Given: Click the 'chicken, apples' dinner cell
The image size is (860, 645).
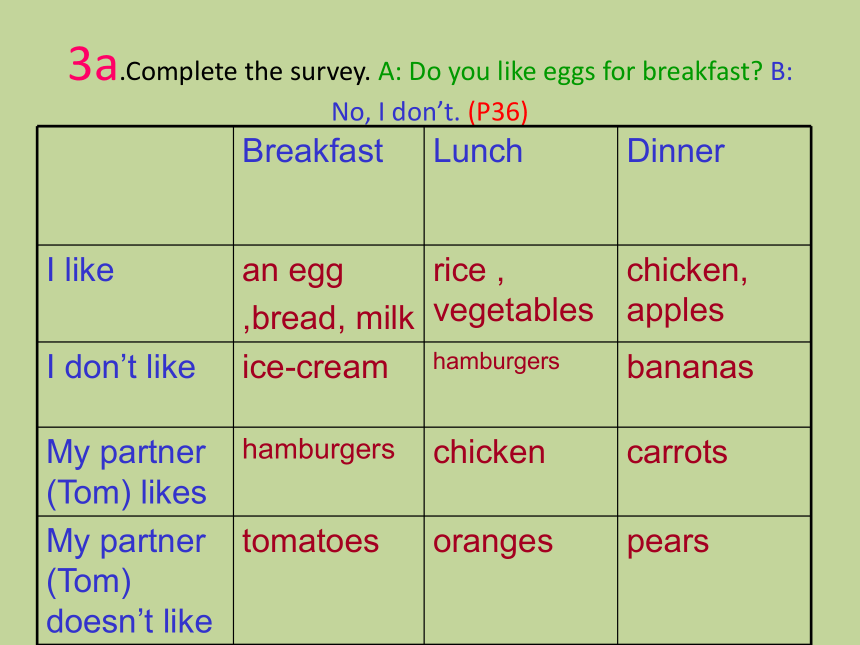Looking at the screenshot, I should click(x=687, y=291).
